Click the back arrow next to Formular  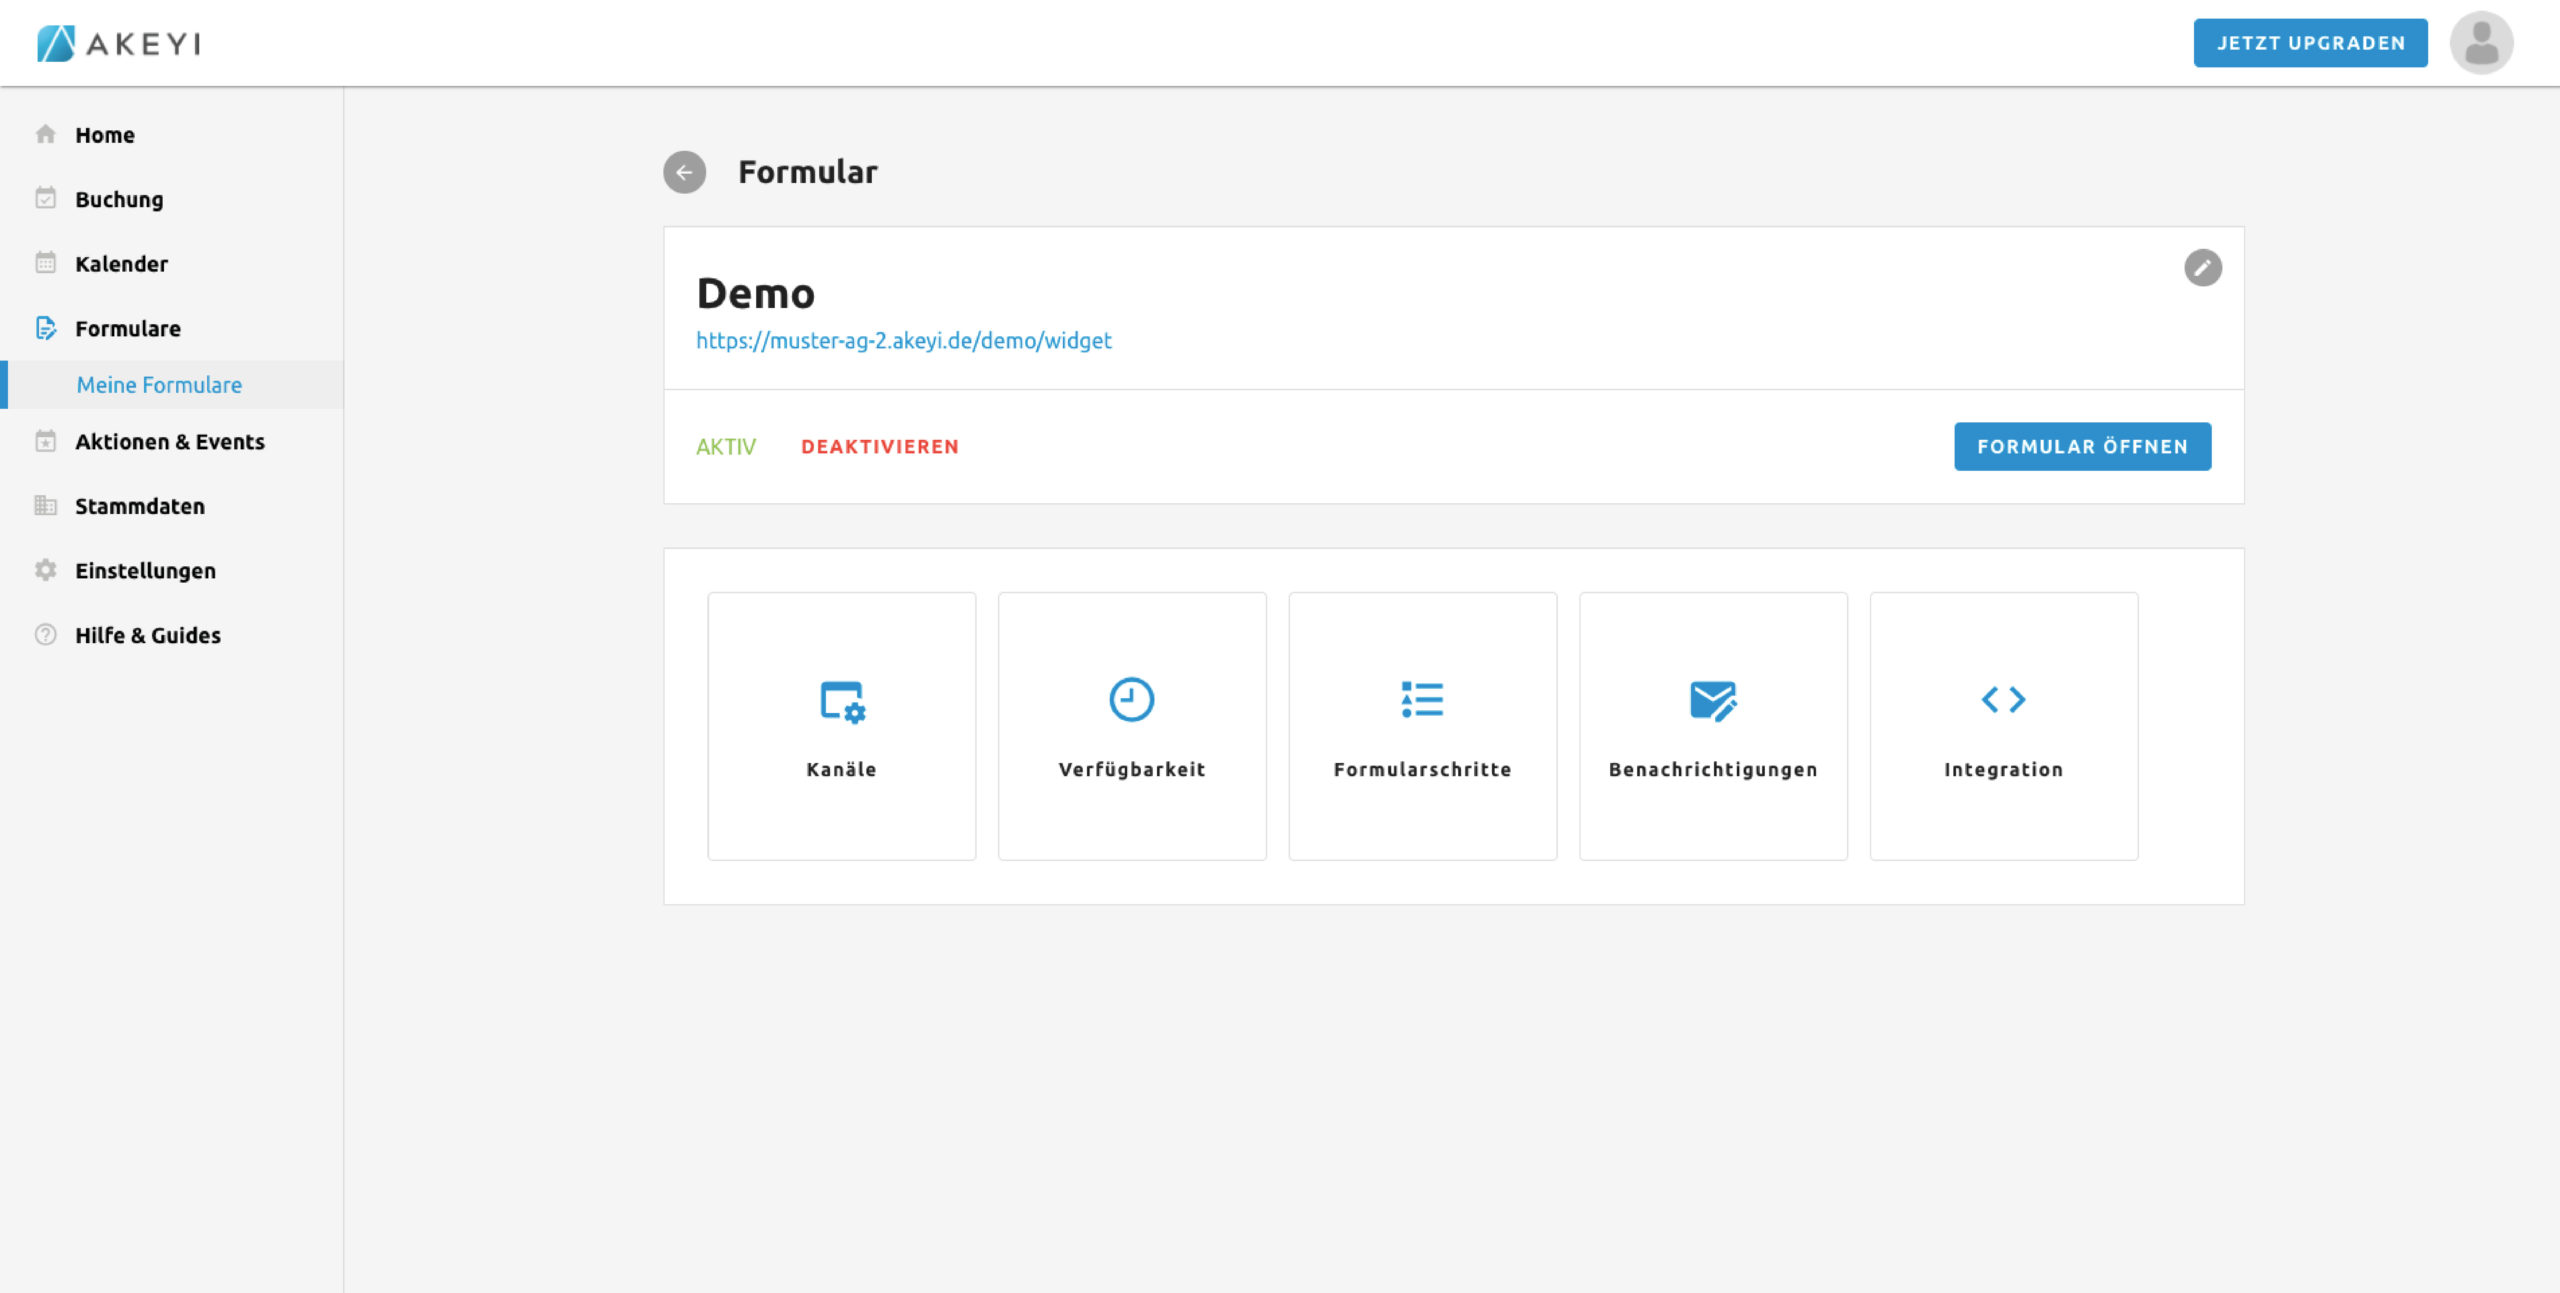[684, 172]
